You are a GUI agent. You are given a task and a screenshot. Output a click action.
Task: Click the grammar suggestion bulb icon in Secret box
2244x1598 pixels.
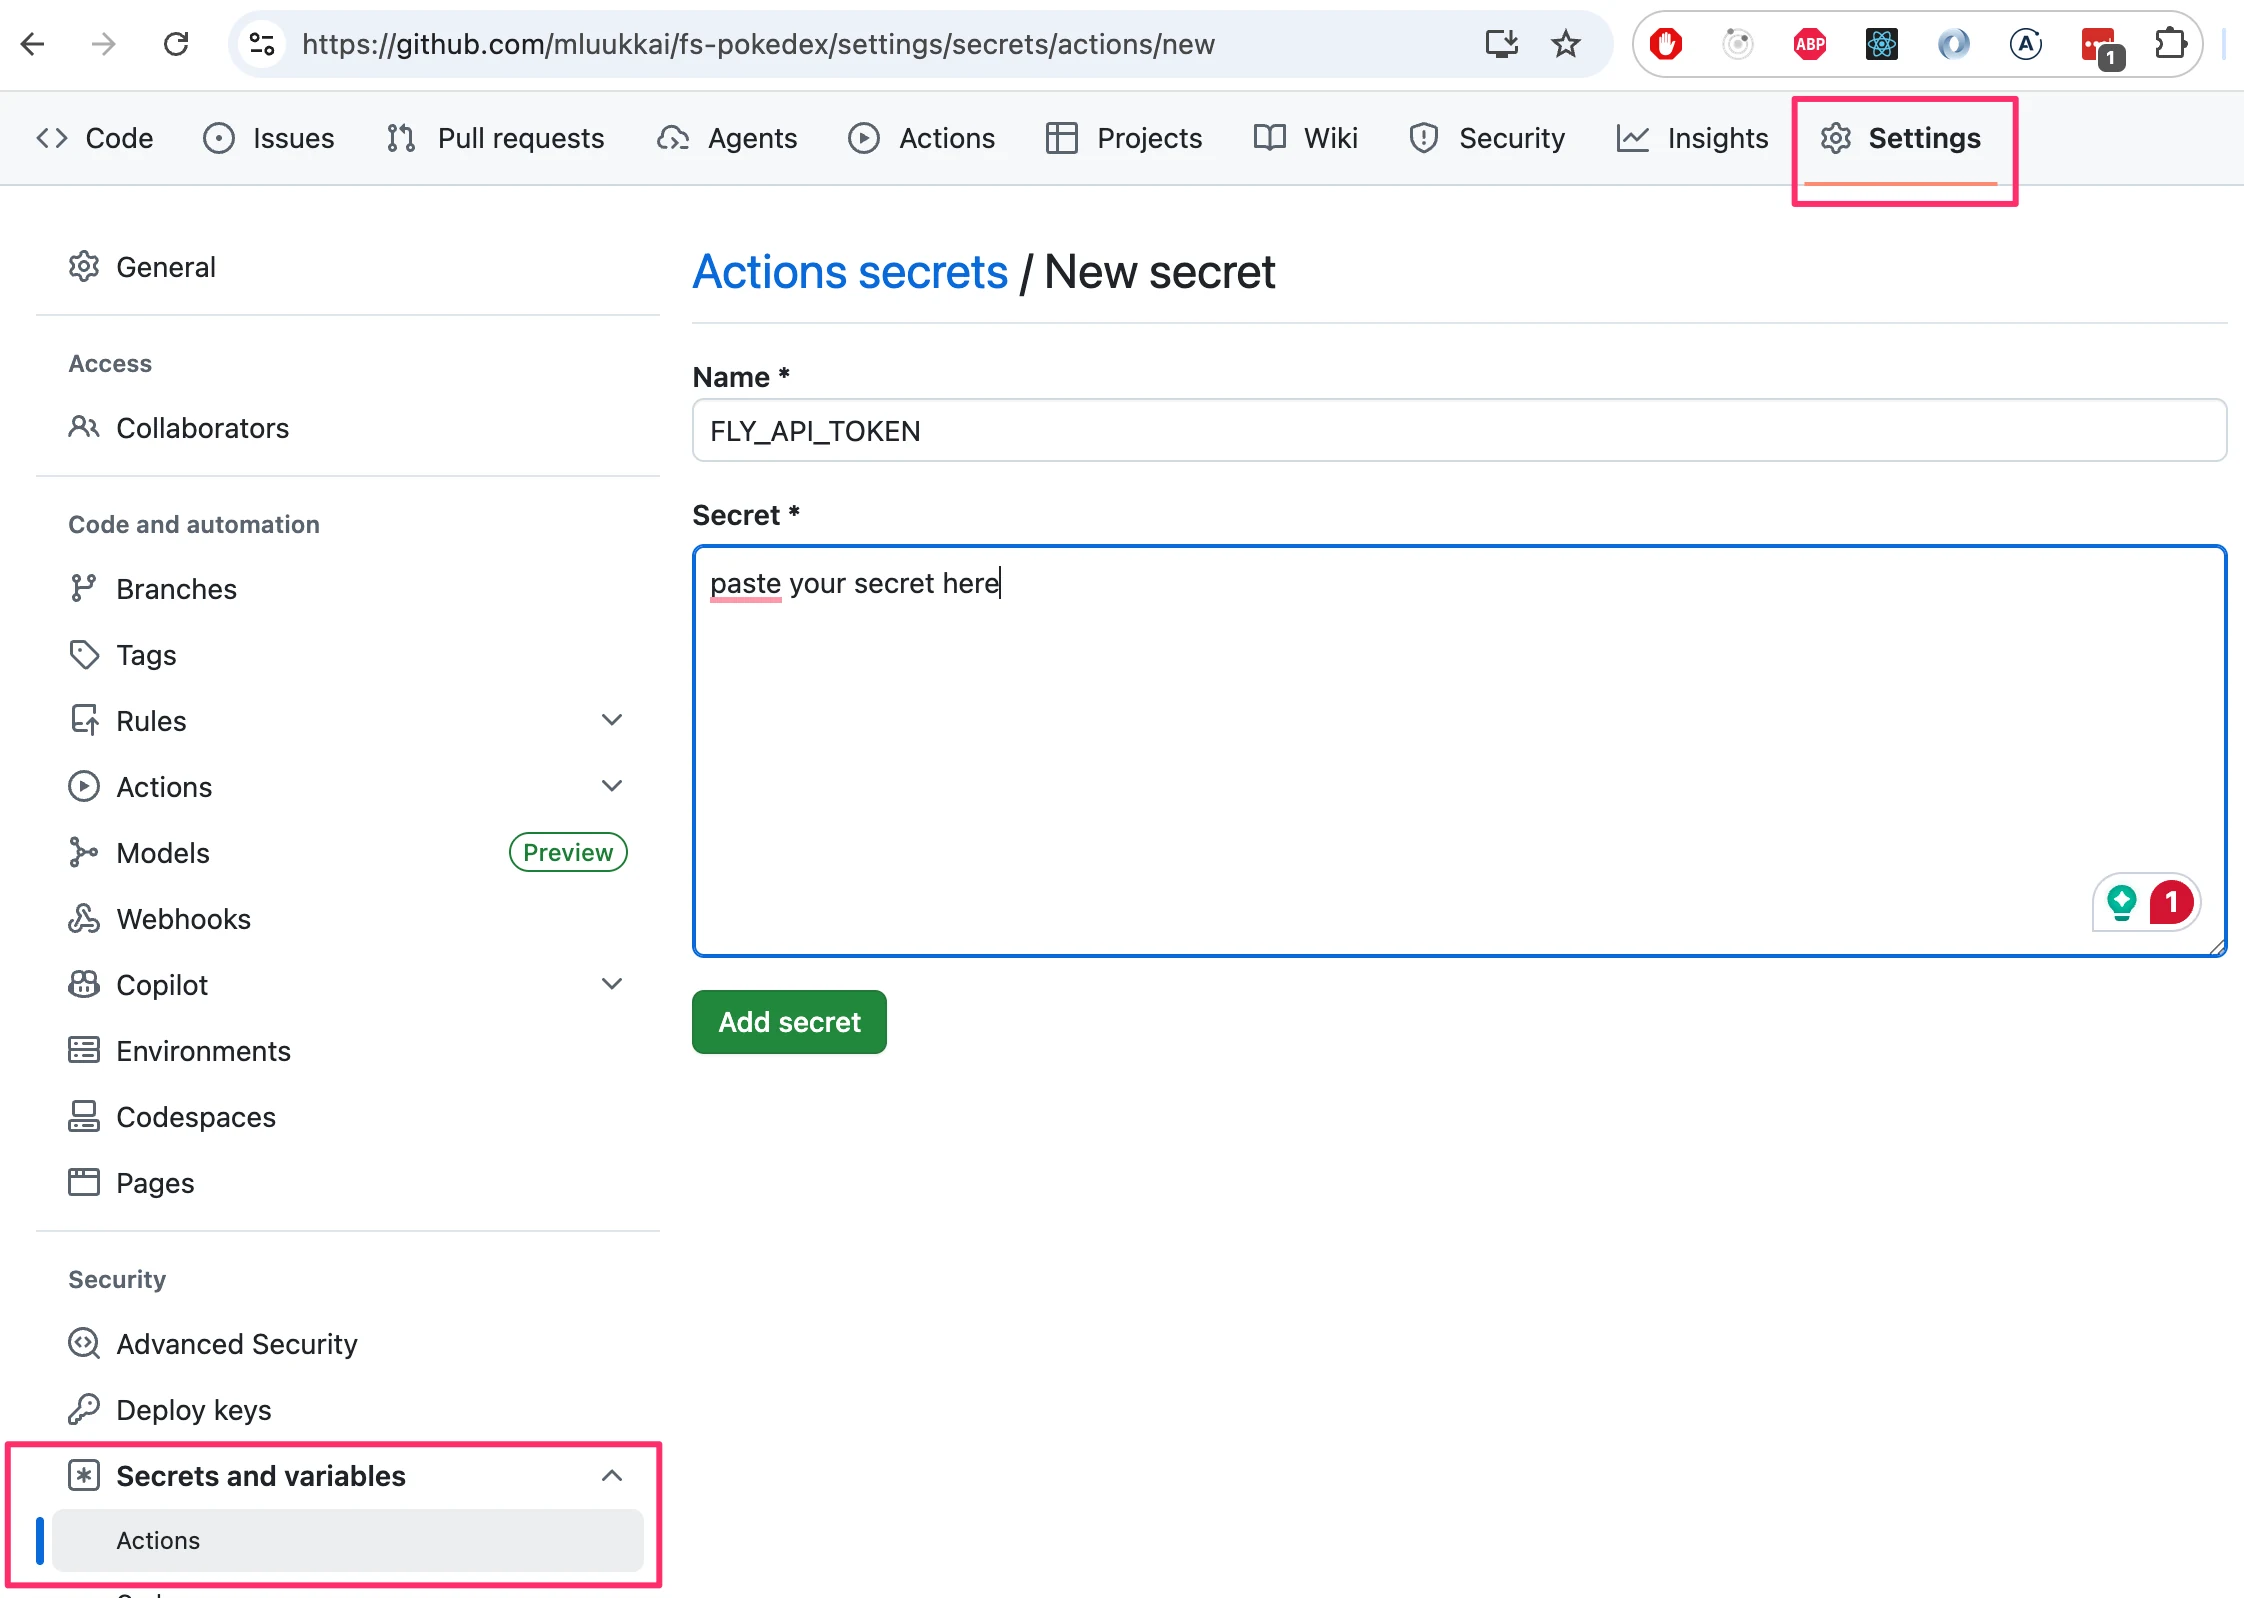(x=2121, y=902)
